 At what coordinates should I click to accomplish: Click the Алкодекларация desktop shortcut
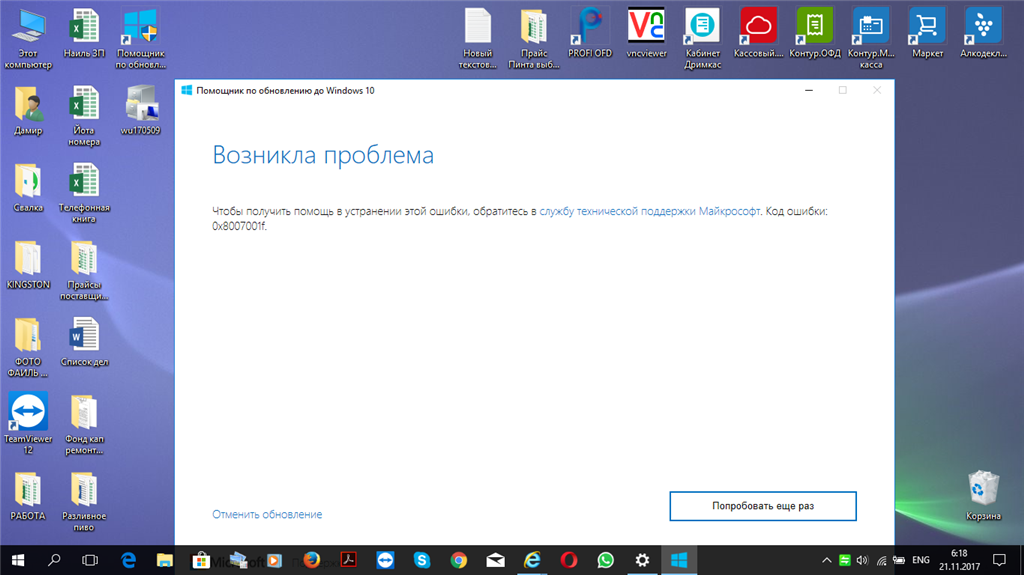click(x=983, y=33)
